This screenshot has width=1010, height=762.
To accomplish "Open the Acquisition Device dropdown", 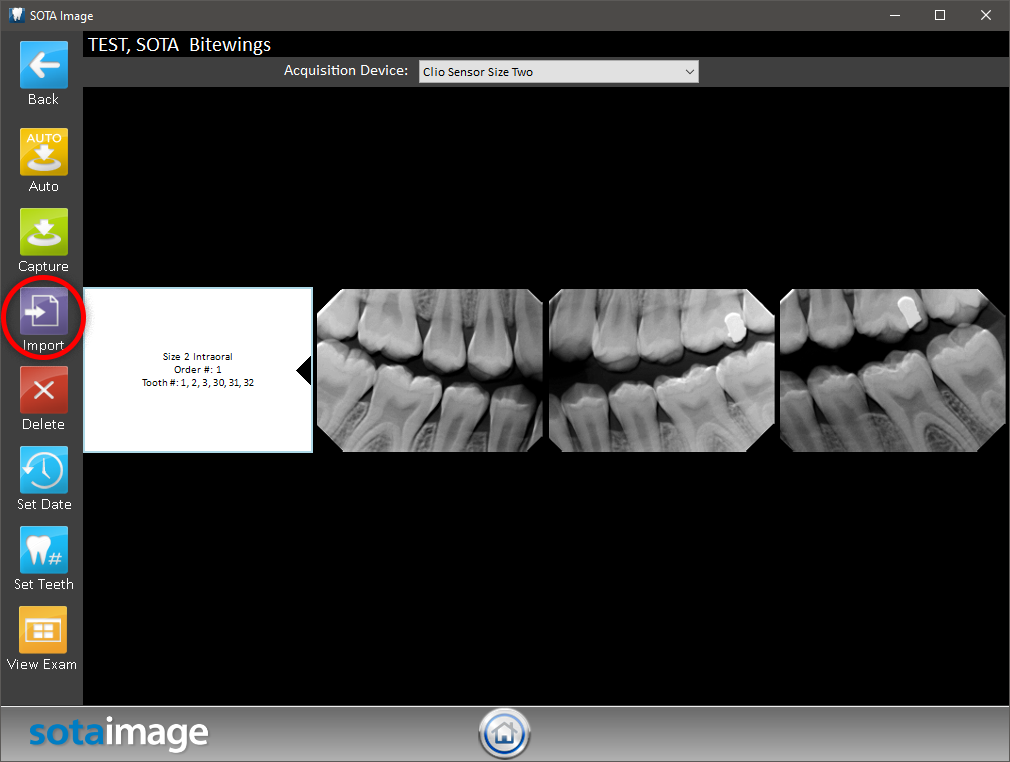I will (558, 72).
